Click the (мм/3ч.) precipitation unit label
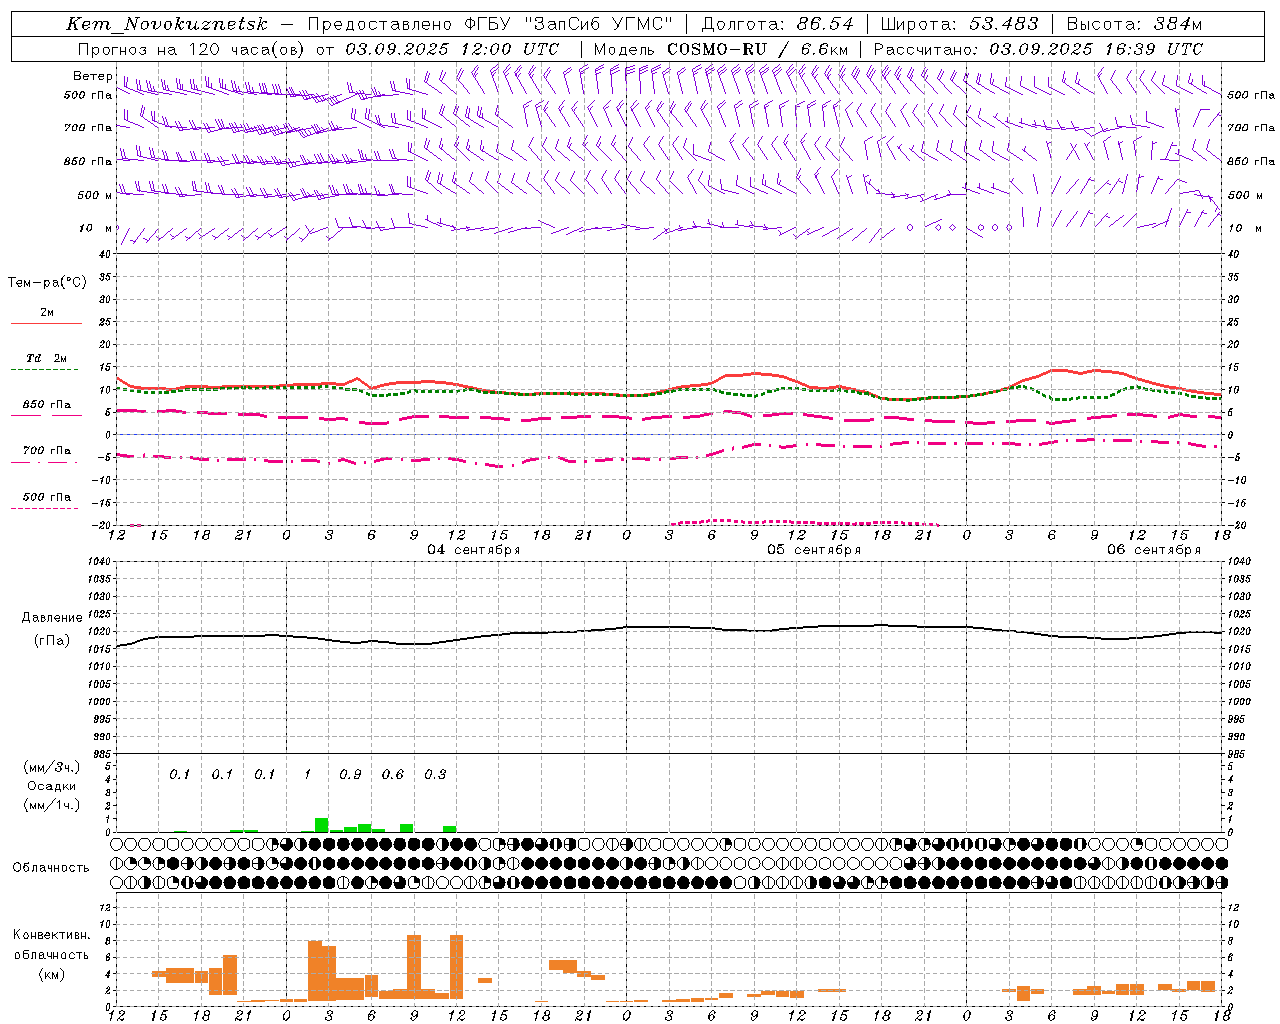The height and width of the screenshot is (1024, 1280). pos(52,767)
